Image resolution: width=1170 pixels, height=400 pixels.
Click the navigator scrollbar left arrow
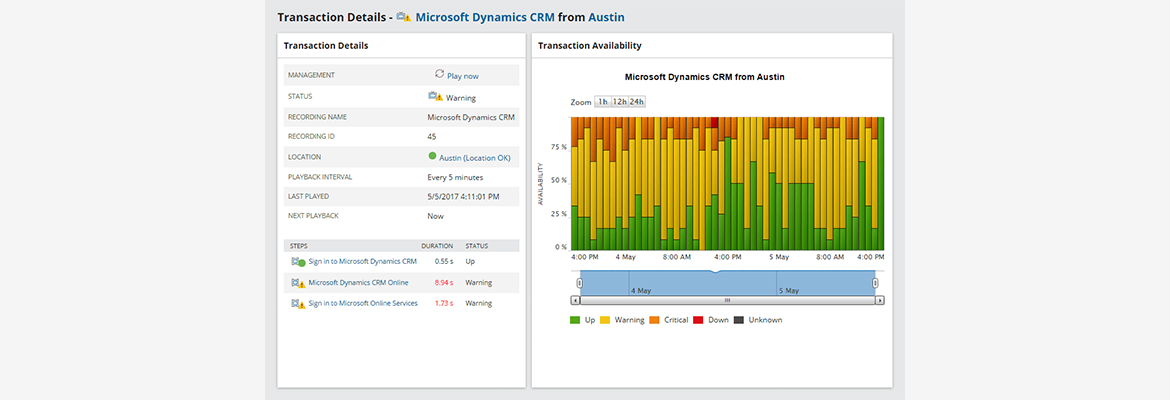pyautogui.click(x=575, y=300)
